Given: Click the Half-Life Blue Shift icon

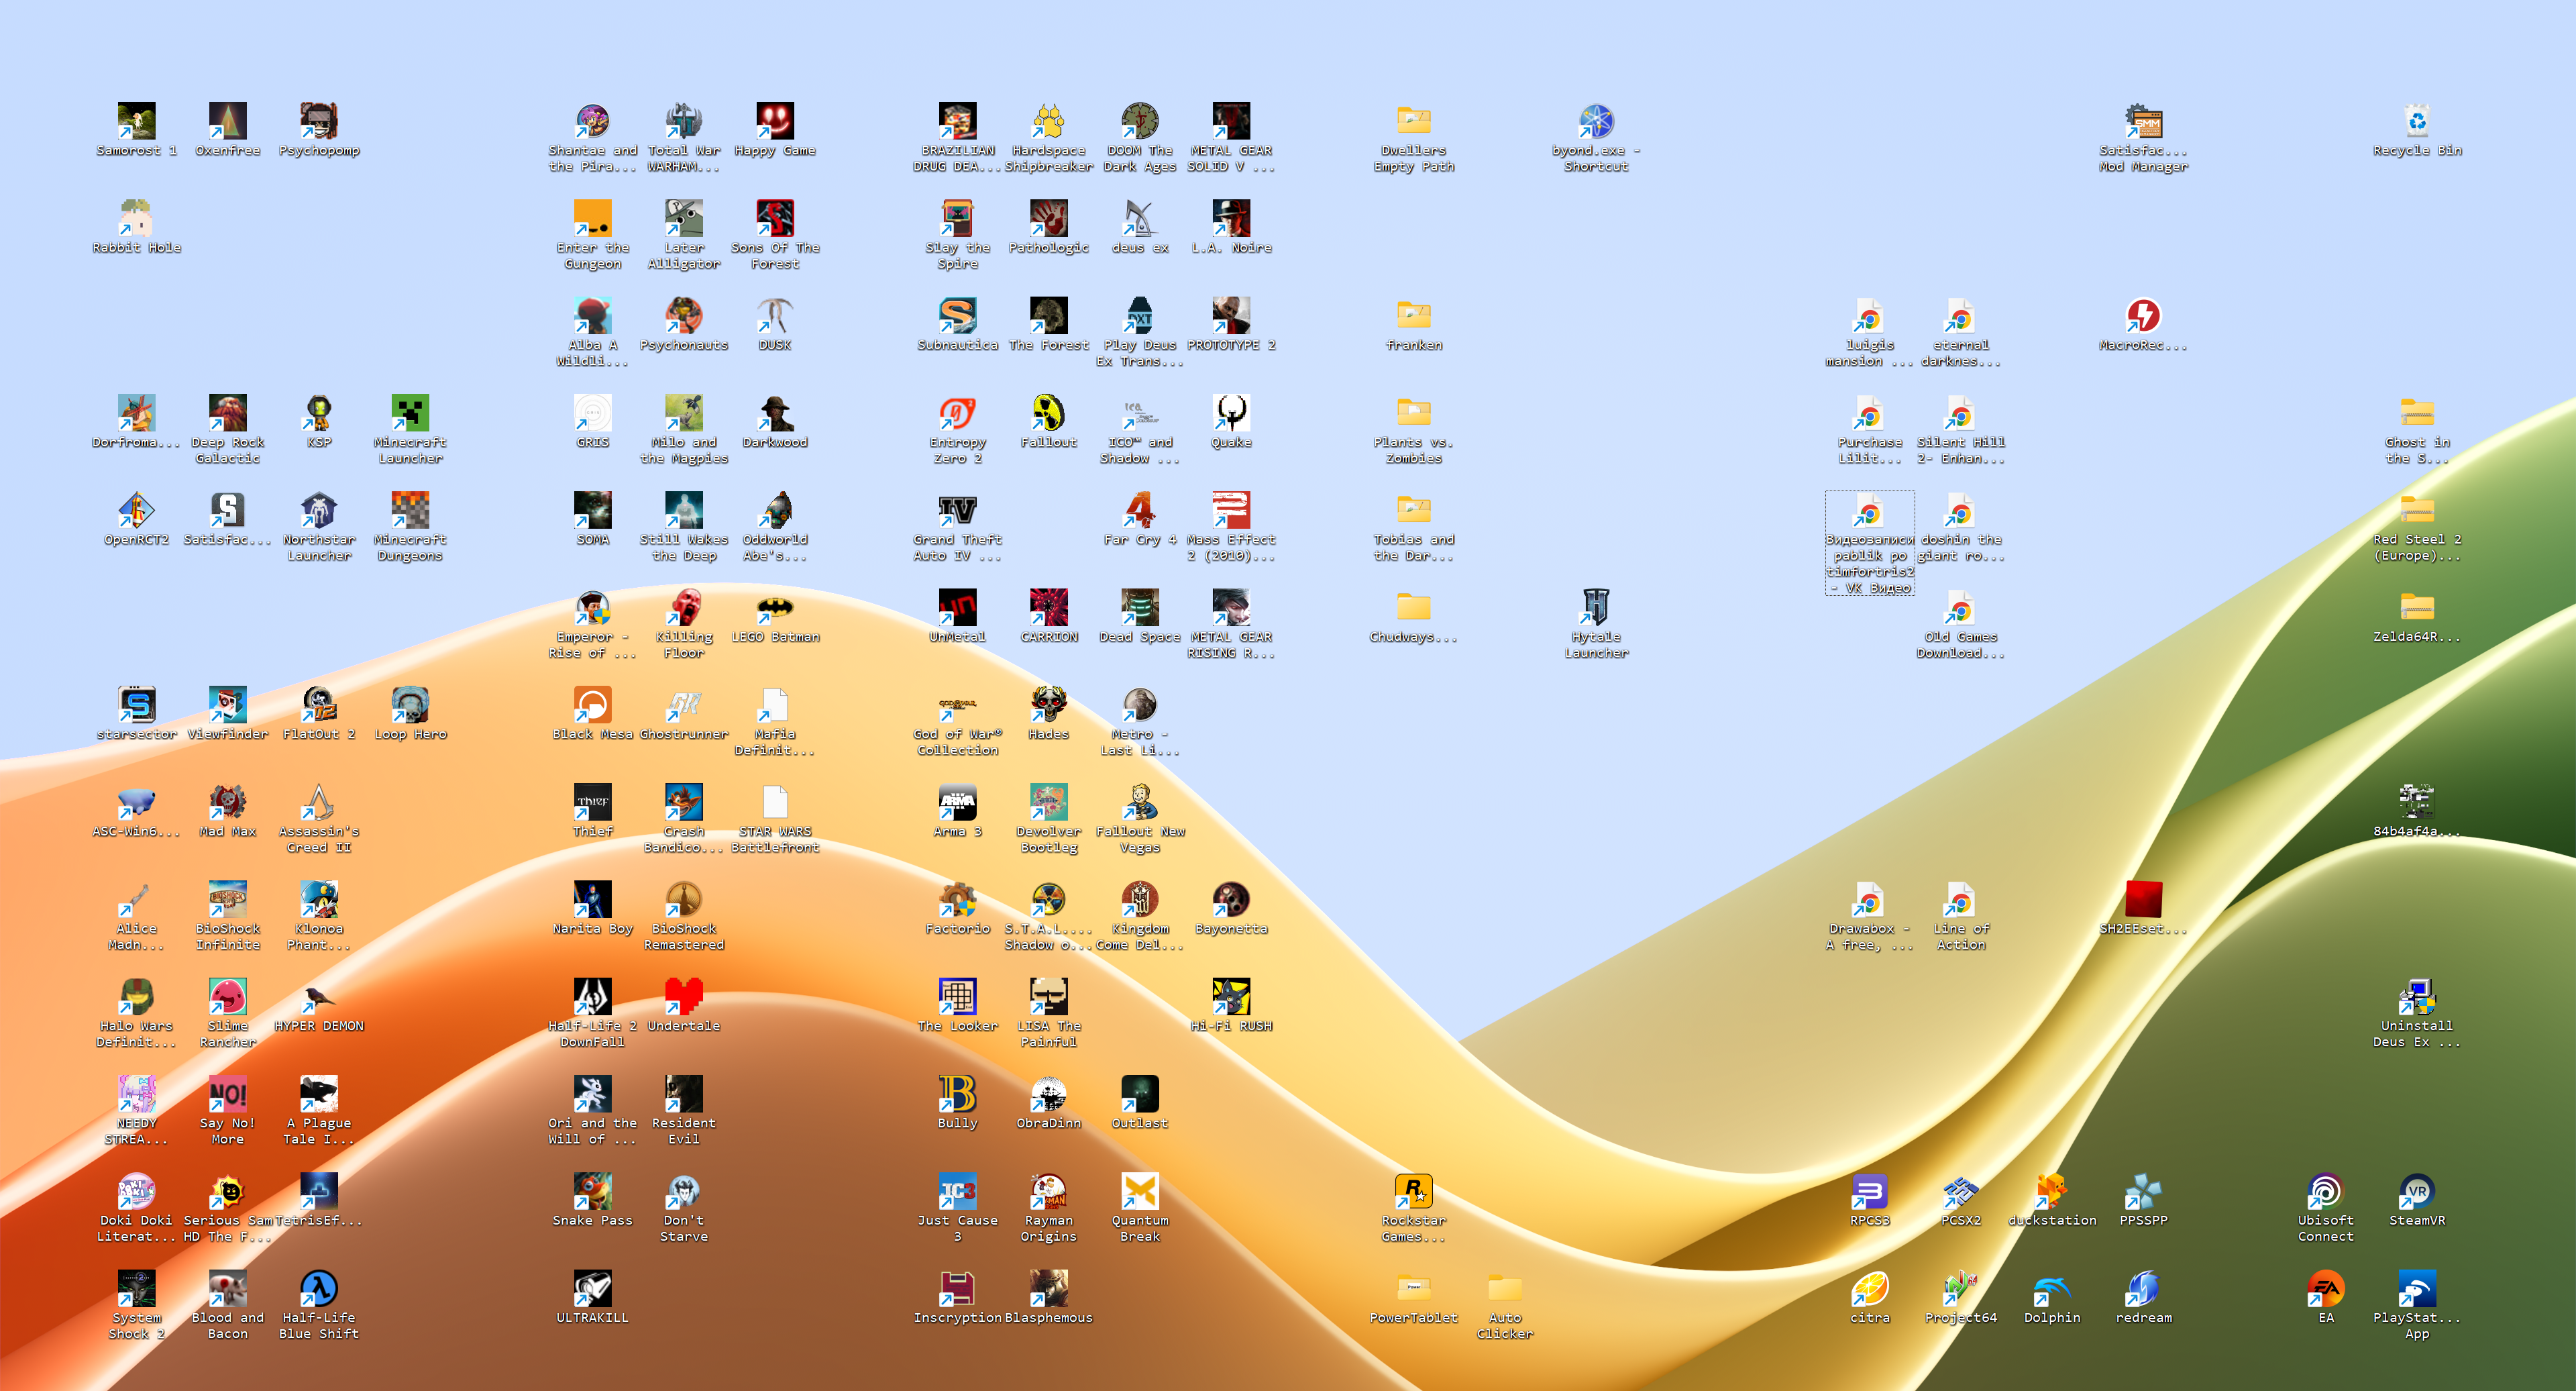Looking at the screenshot, I should coord(319,1289).
